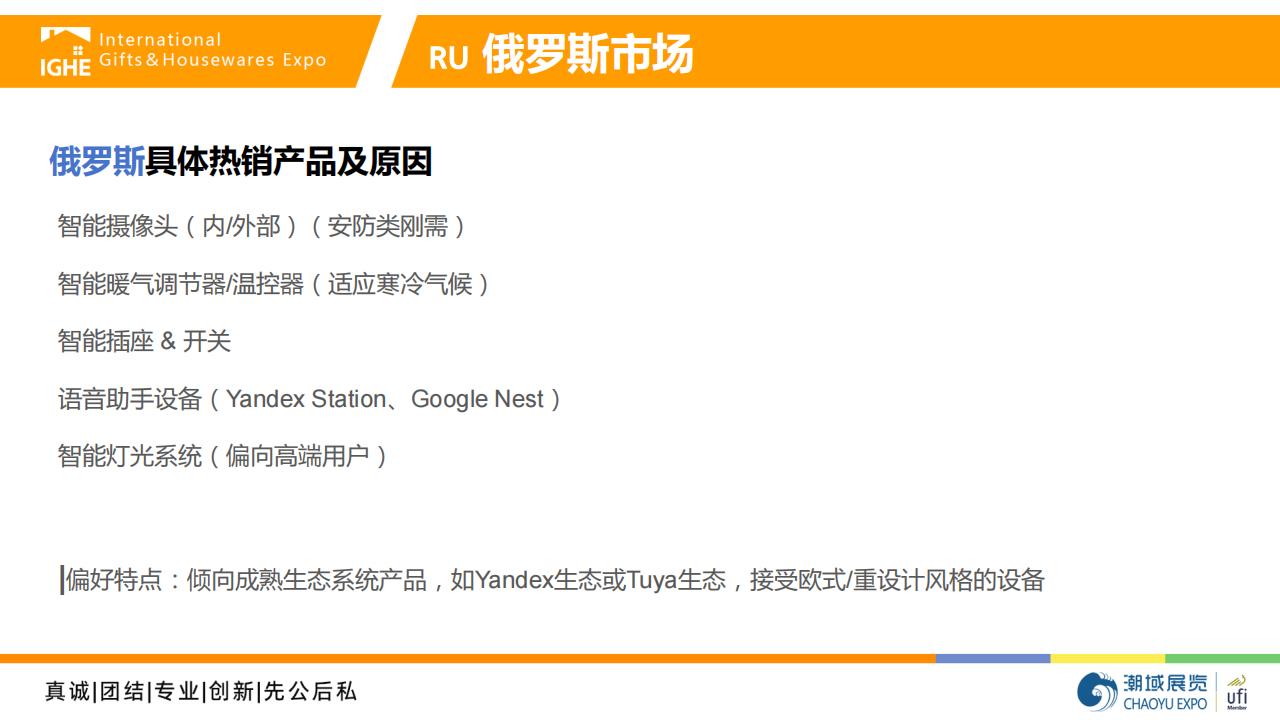This screenshot has width=1280, height=720.
Task: Click the IGHE house logo icon
Action: pos(66,52)
